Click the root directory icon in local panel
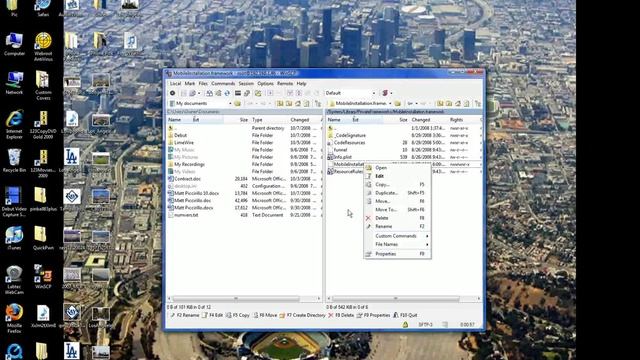This screenshot has width=640, height=360. [x=289, y=104]
